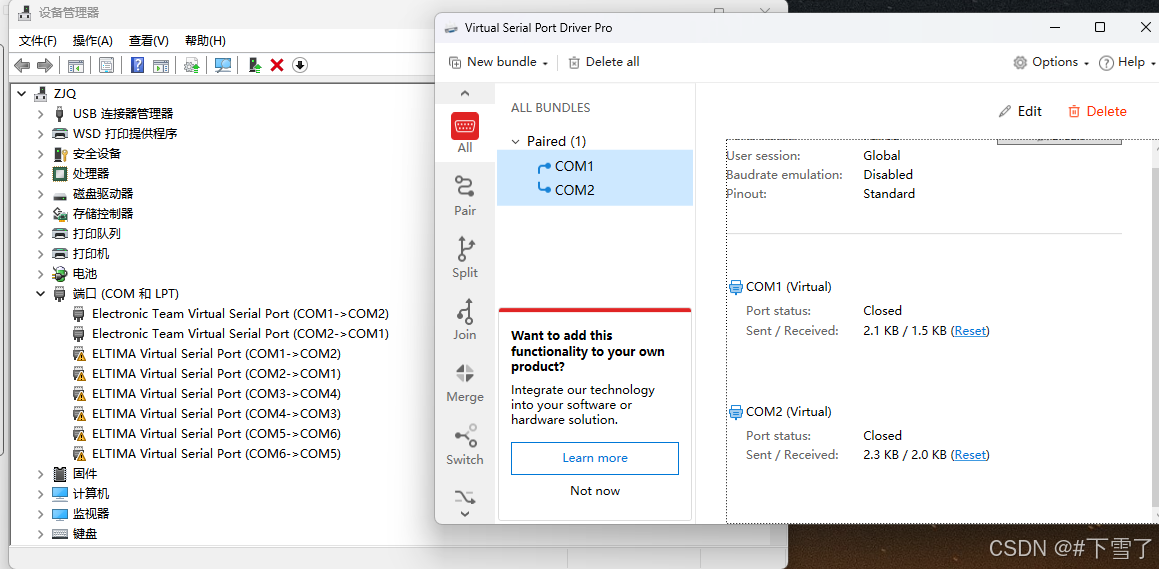Click the Learn more button
1159x569 pixels.
click(x=595, y=458)
